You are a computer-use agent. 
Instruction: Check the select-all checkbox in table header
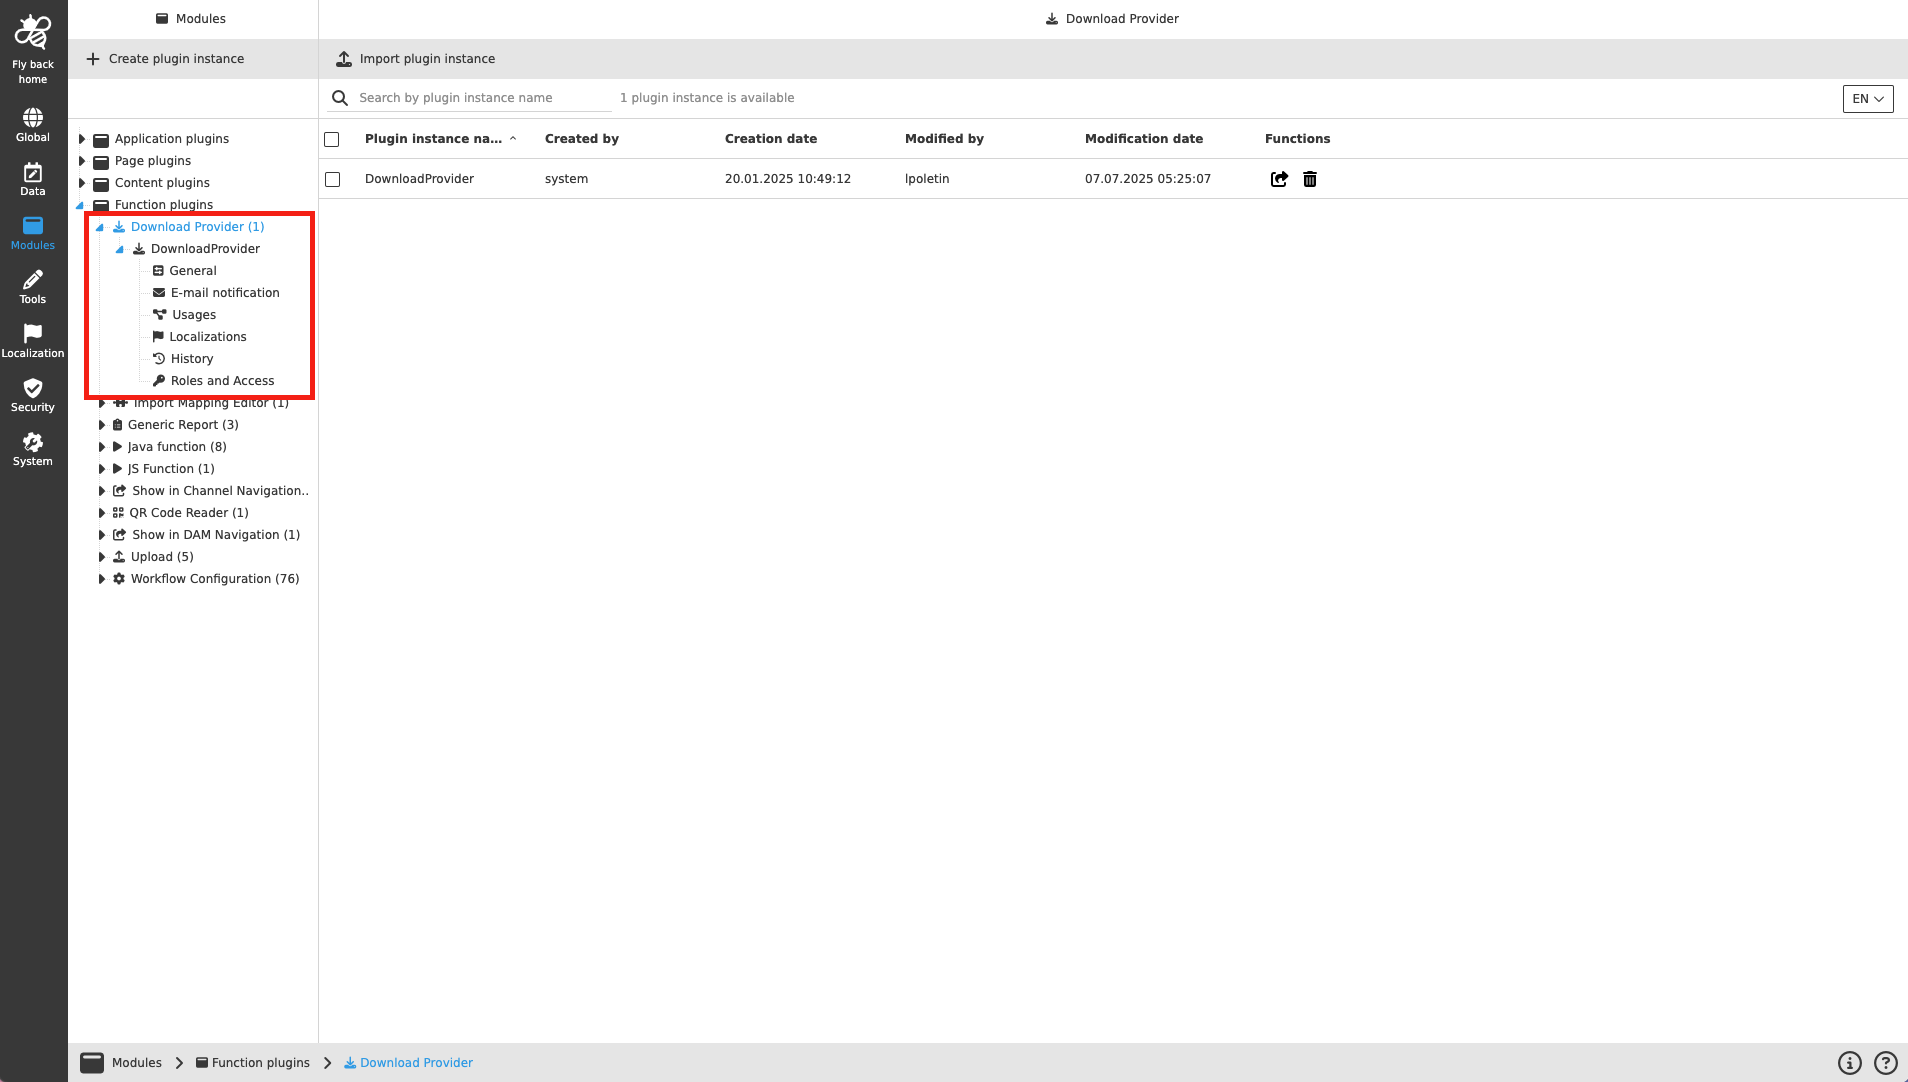(x=333, y=139)
